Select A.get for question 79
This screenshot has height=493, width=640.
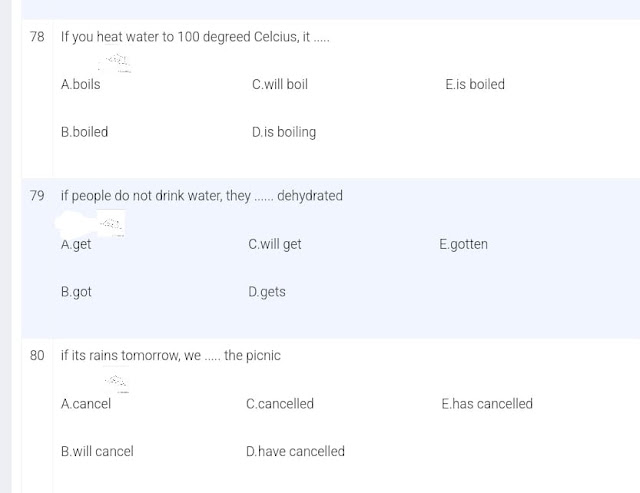coord(76,244)
